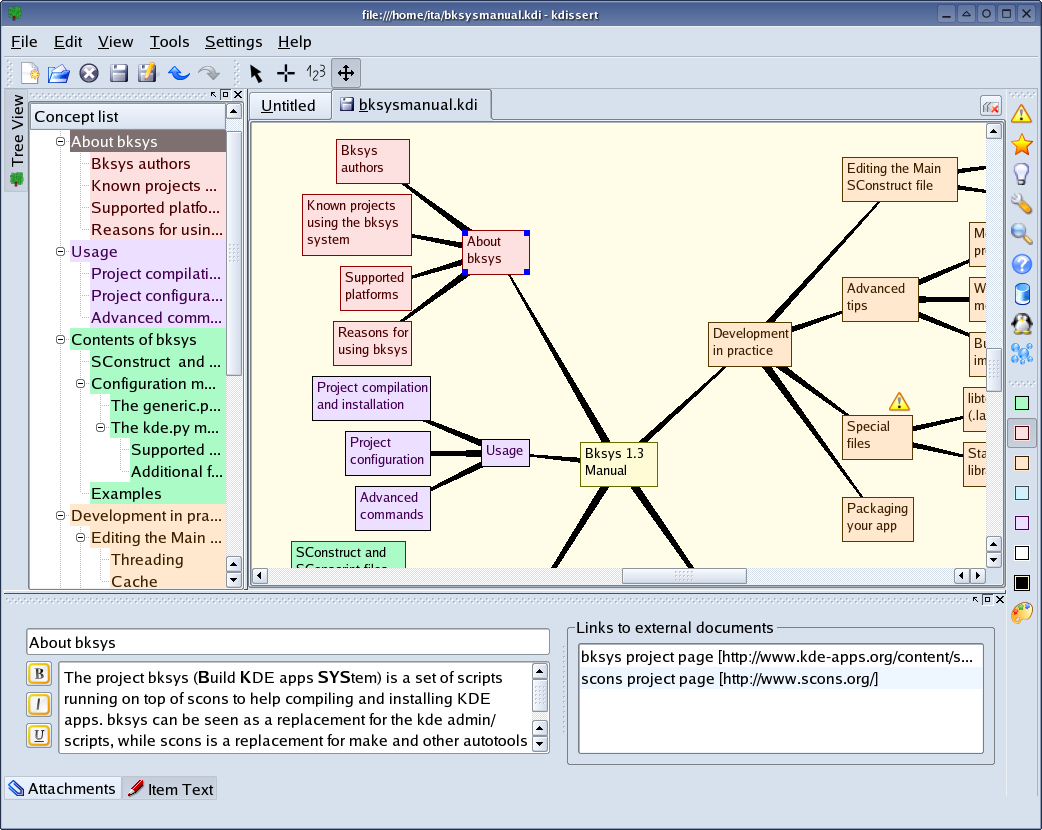1042x830 pixels.
Task: Select the scons project page link
Action: 780,678
